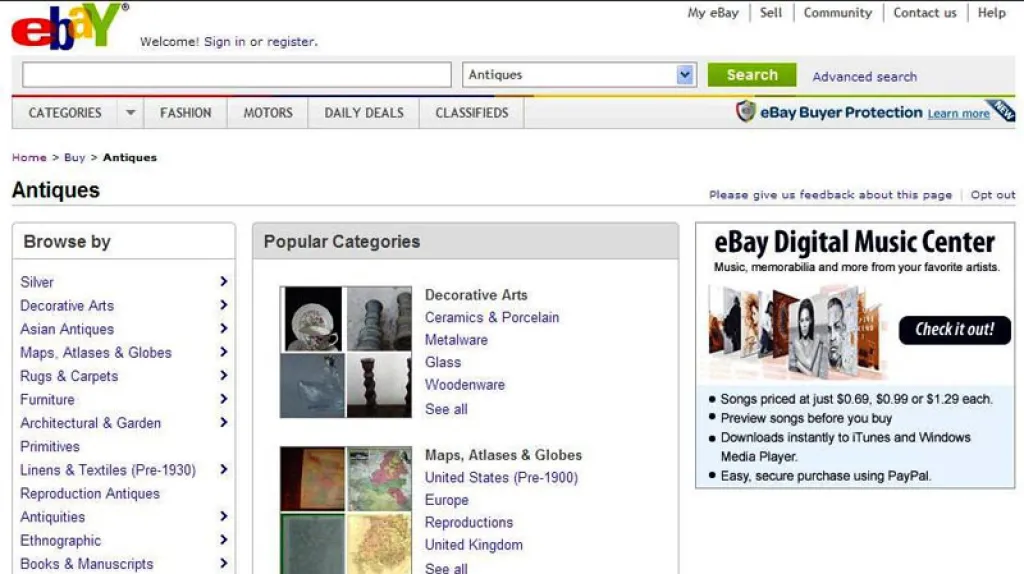1024x574 pixels.
Task: Click the register link
Action: point(291,41)
